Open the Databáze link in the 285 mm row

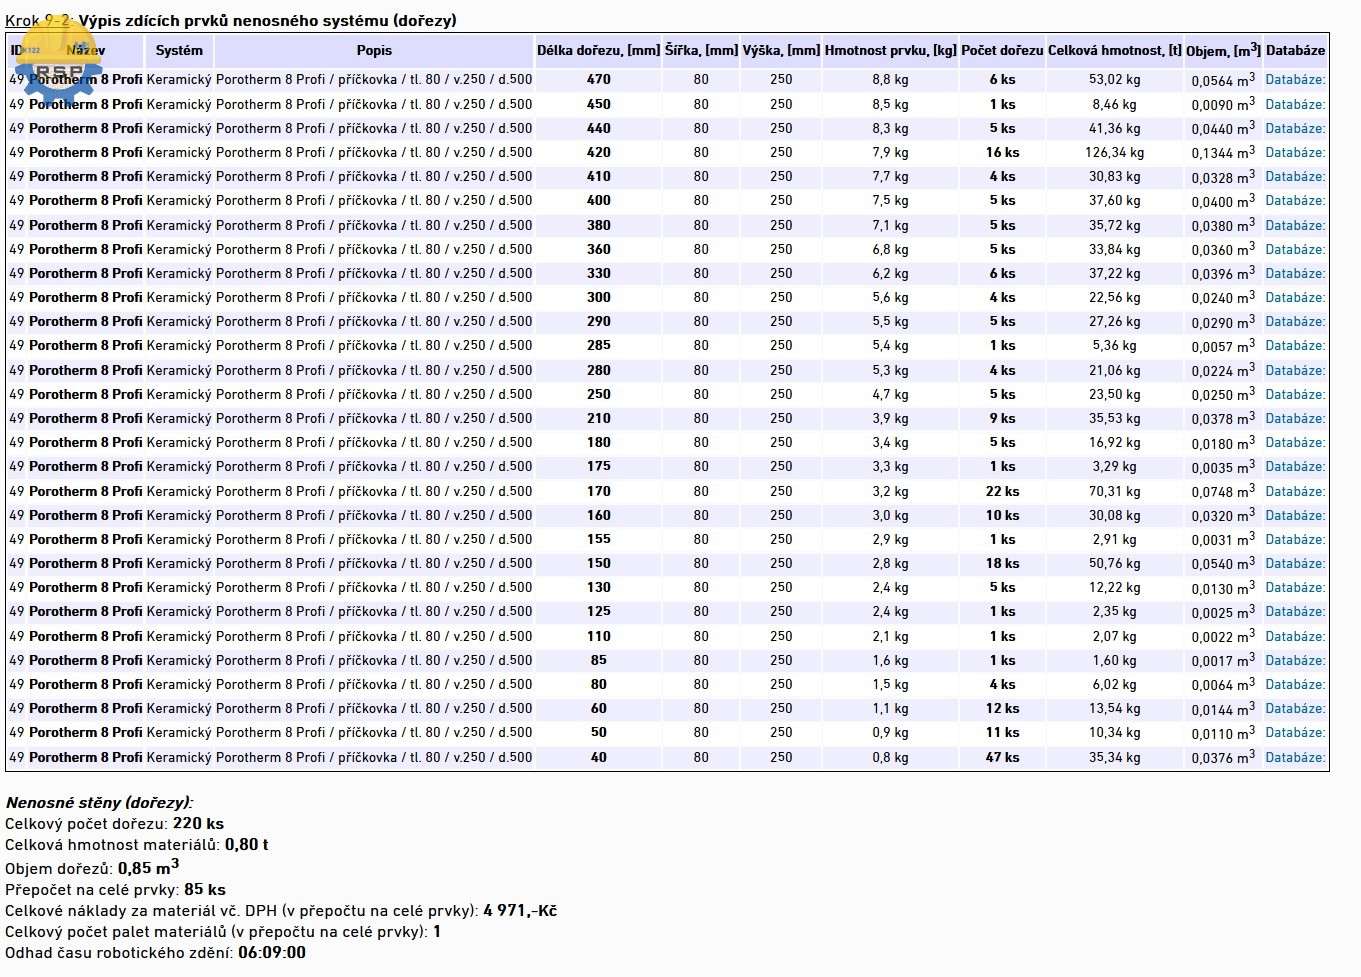coord(1295,345)
